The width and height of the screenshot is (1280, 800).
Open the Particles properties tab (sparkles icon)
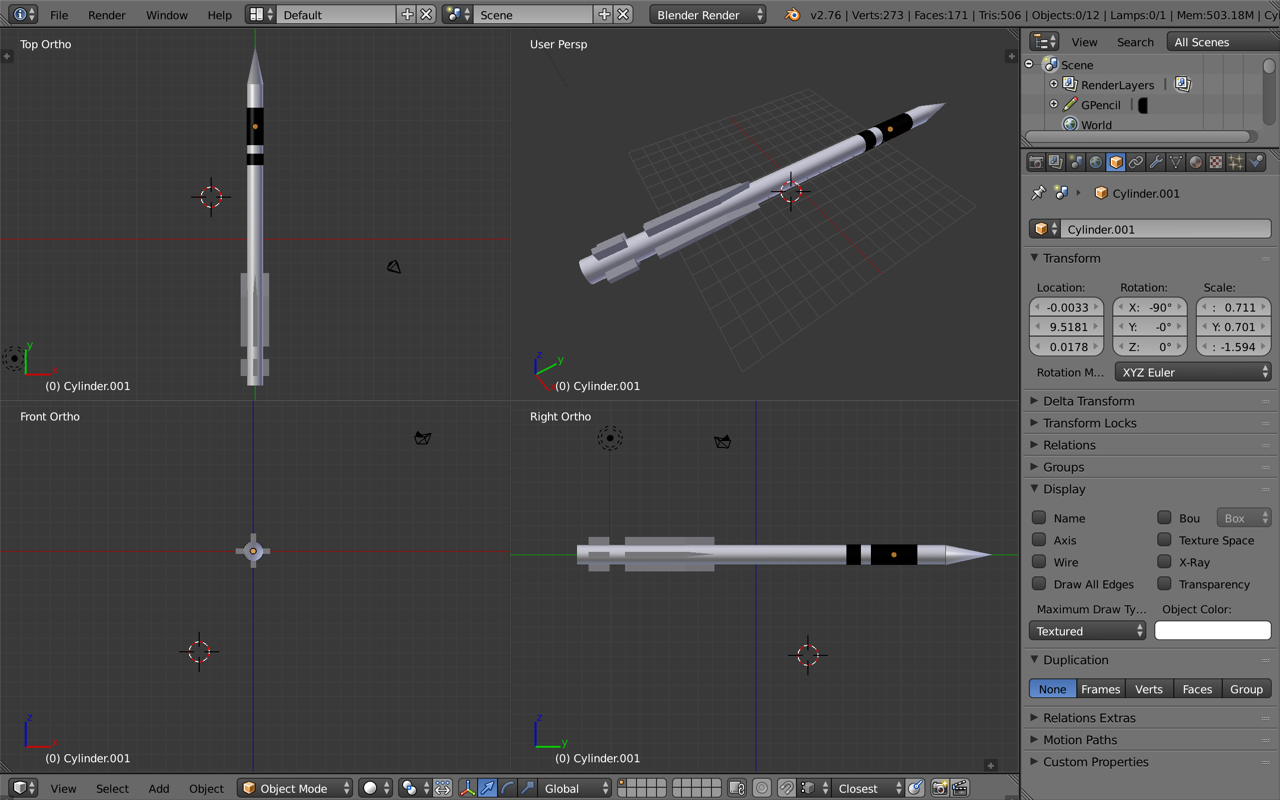[1236, 162]
